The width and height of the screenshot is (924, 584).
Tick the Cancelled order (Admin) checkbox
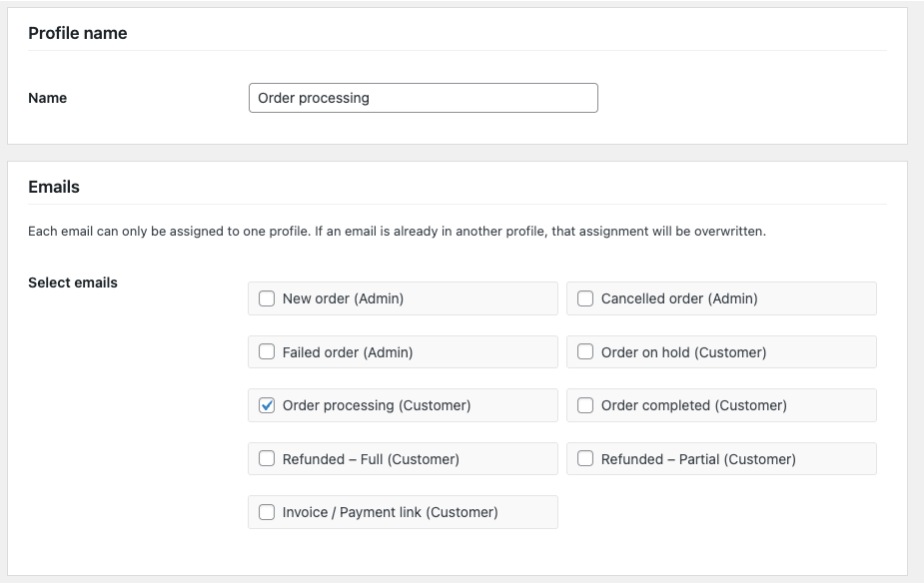point(585,298)
